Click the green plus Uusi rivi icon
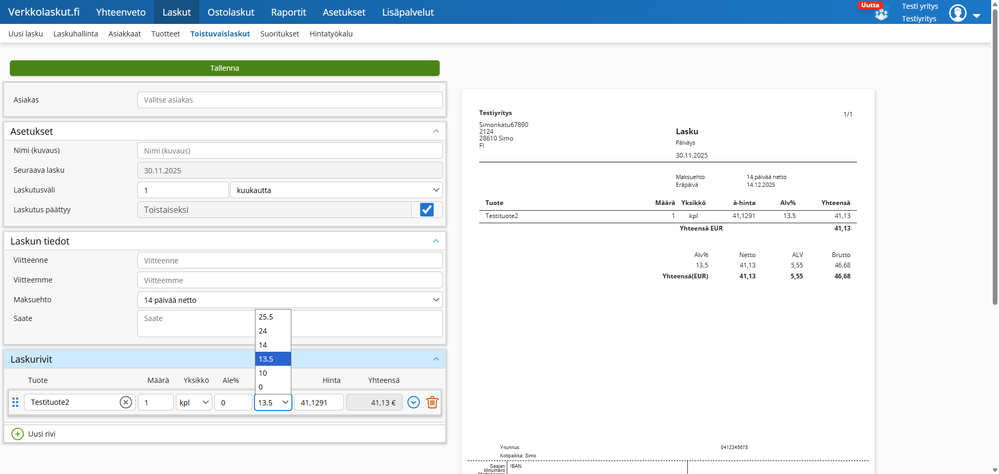The image size is (999, 474). (18, 434)
